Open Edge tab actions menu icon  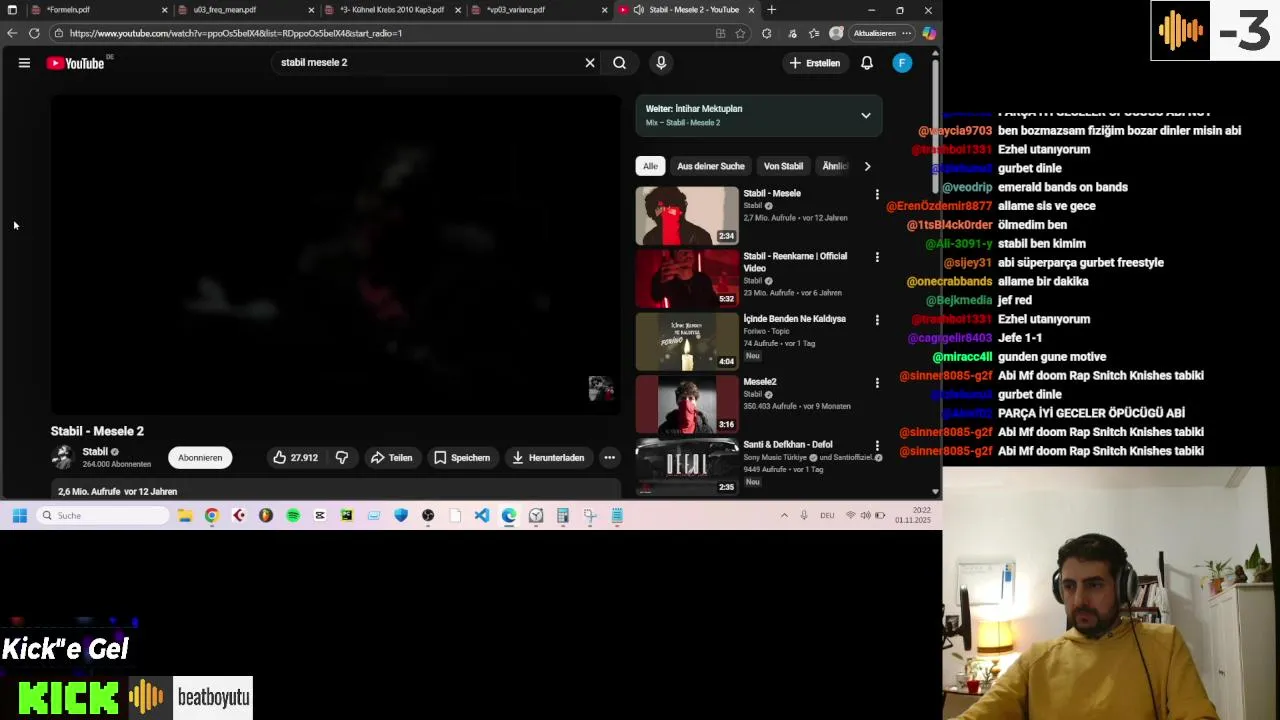12,10
